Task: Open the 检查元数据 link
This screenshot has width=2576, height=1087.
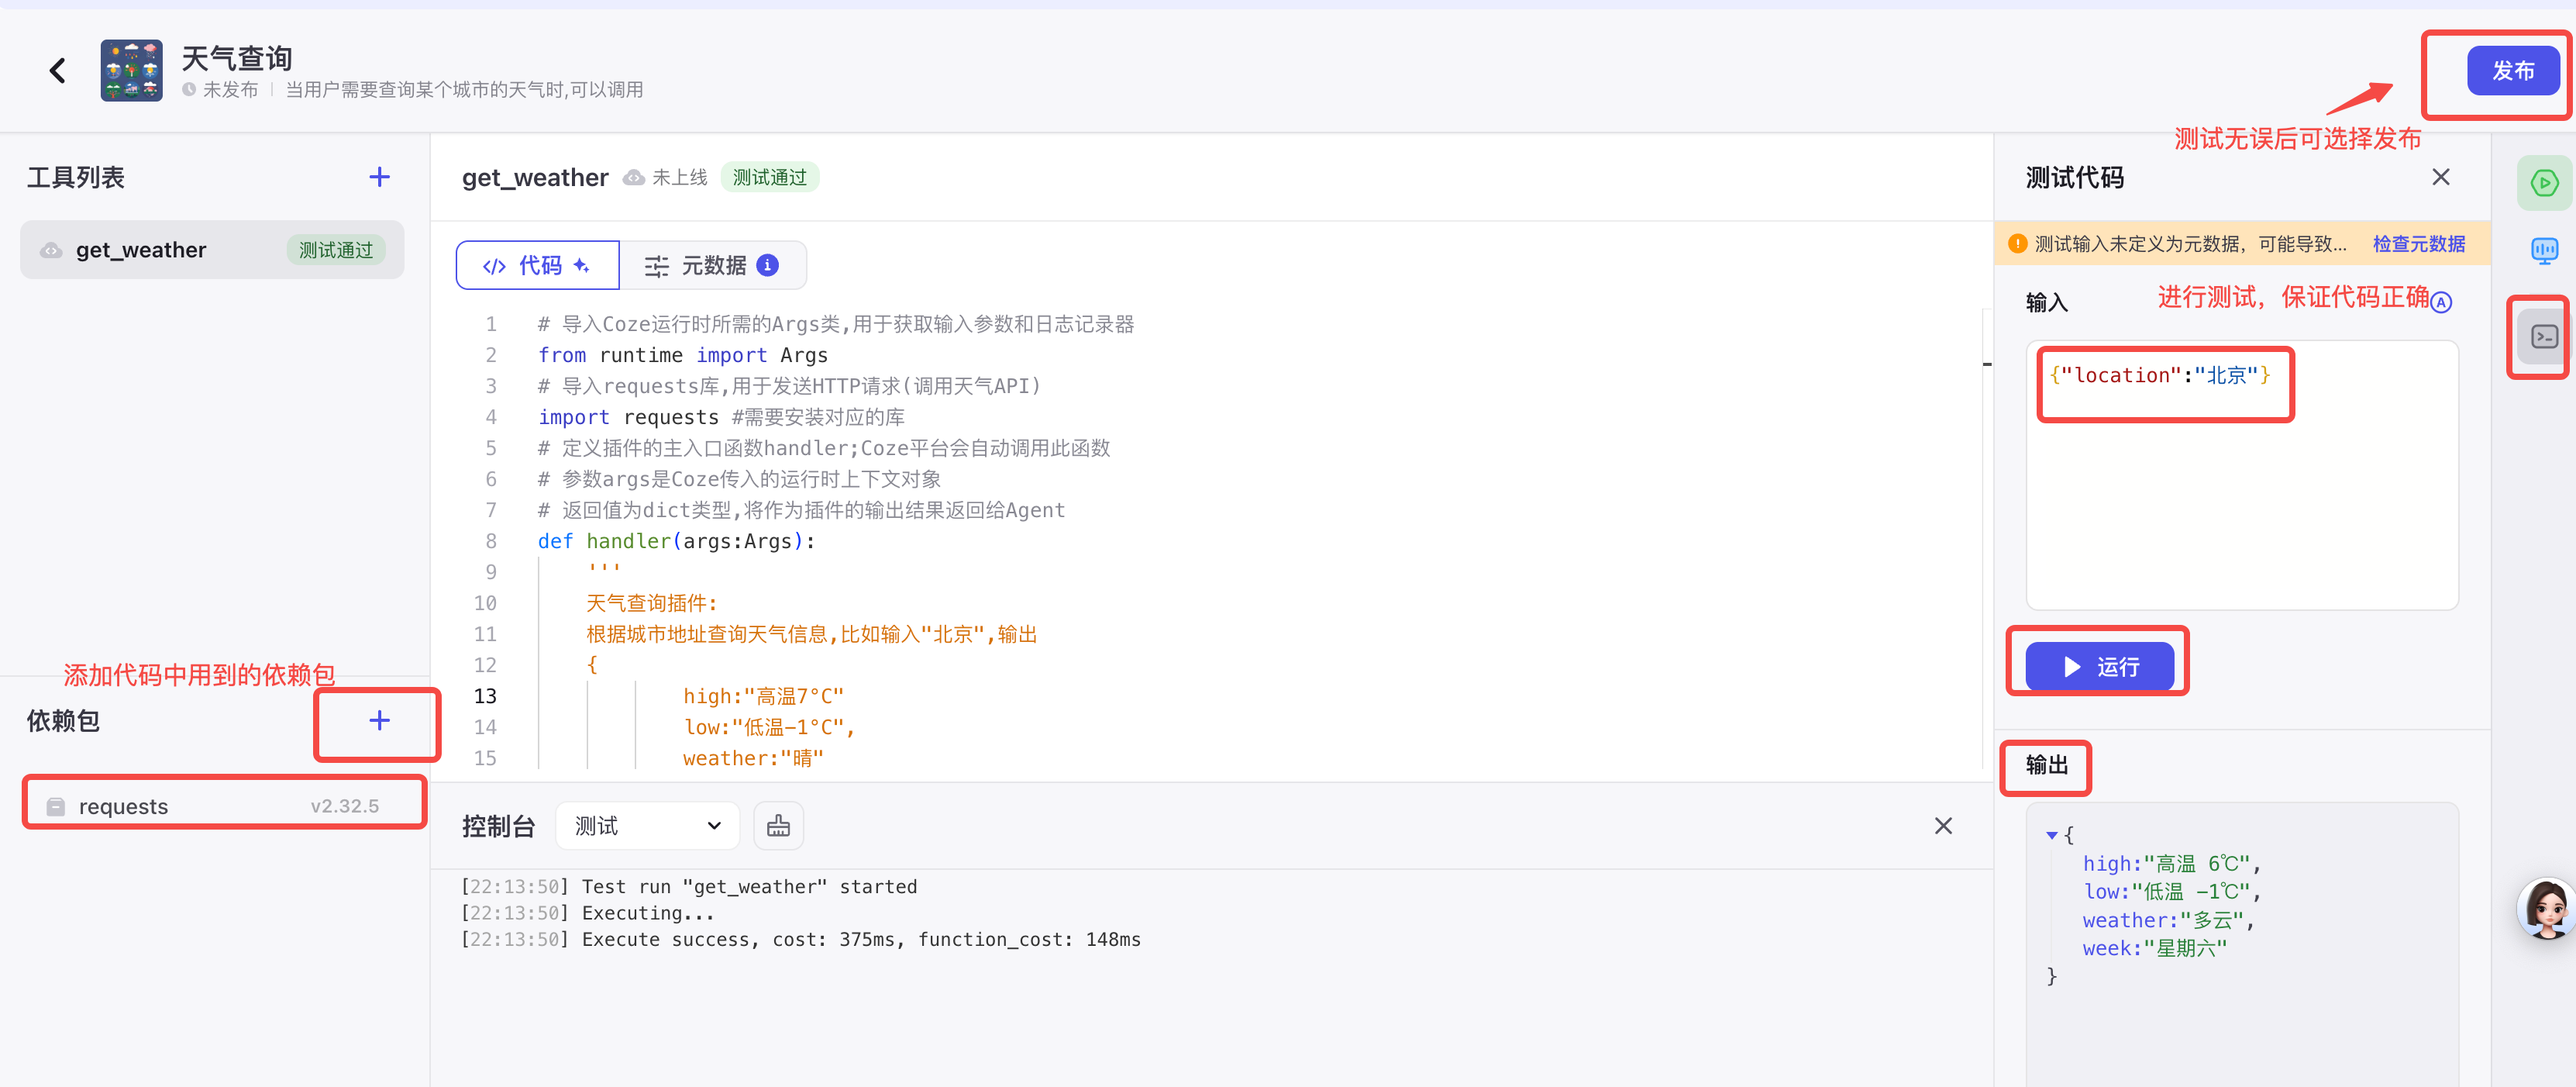Action: point(2418,244)
